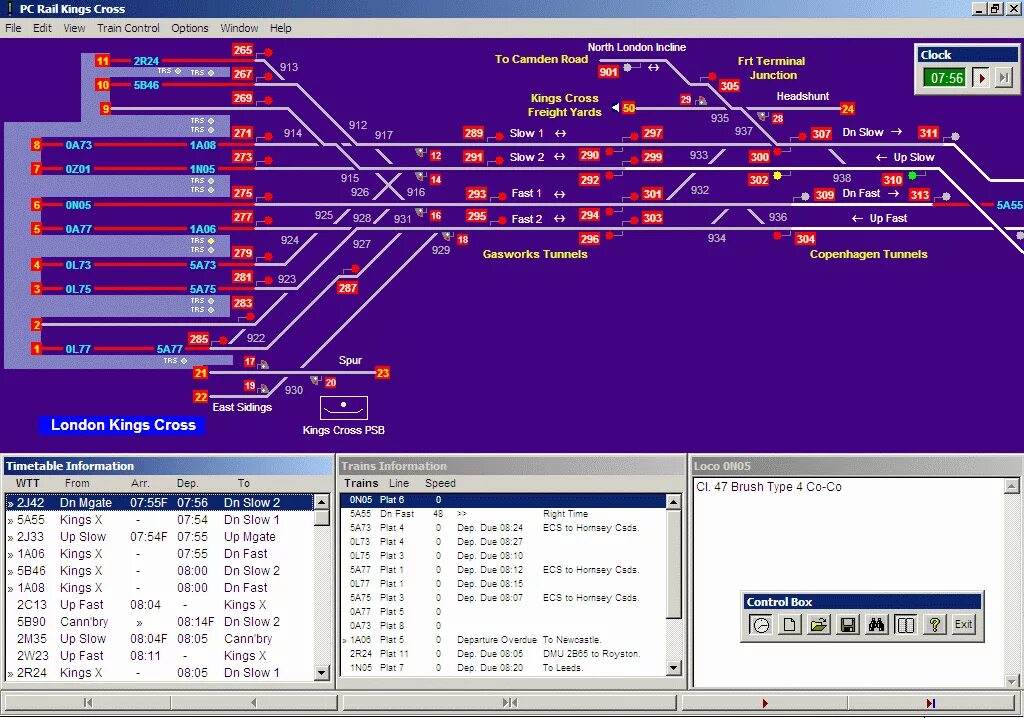Image resolution: width=1024 pixels, height=718 pixels.
Task: Click the centre converging-arrows button in bottom bar
Action: [x=509, y=703]
